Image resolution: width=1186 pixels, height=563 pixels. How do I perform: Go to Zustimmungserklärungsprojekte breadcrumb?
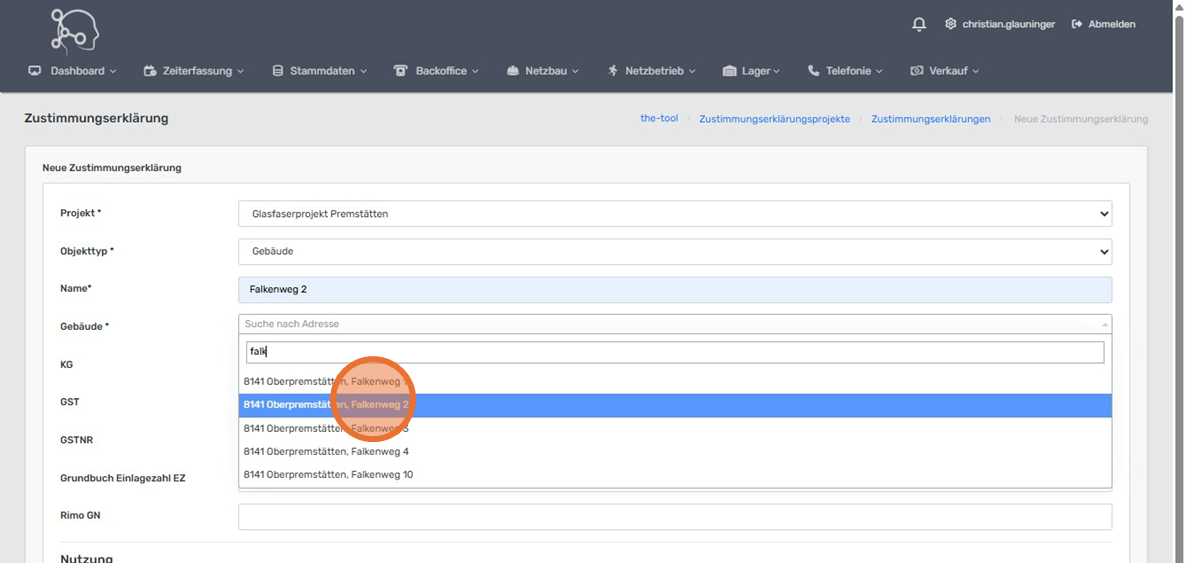click(x=774, y=119)
